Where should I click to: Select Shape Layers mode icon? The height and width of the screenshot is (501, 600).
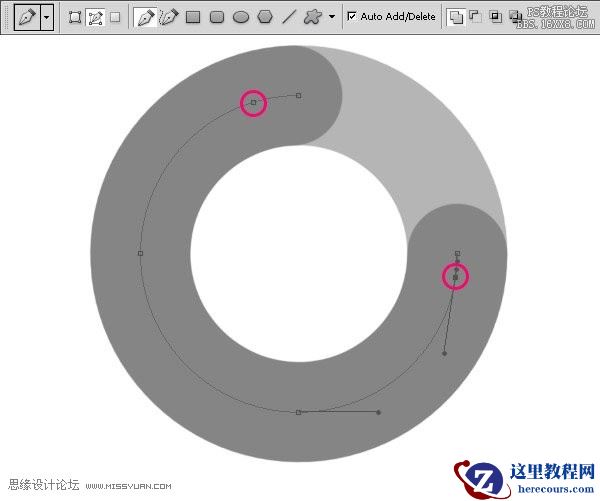[75, 17]
